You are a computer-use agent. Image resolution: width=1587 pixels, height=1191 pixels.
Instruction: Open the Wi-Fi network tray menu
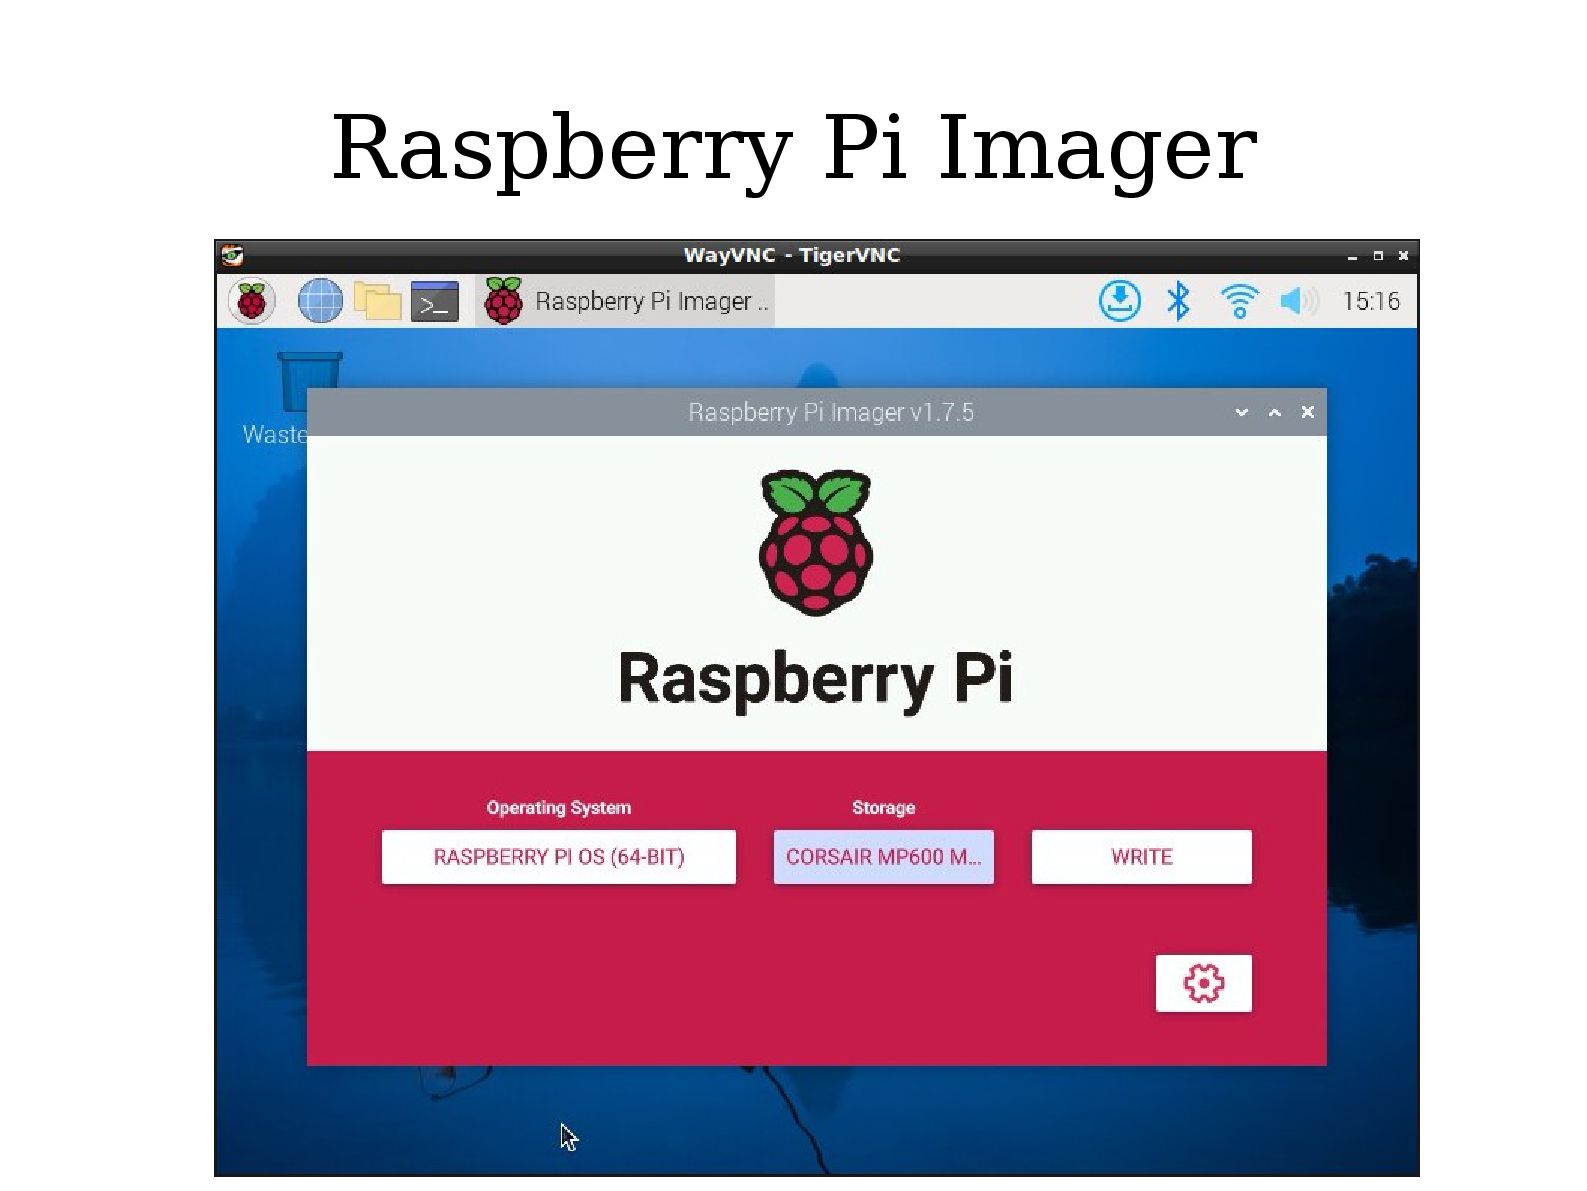[1239, 301]
